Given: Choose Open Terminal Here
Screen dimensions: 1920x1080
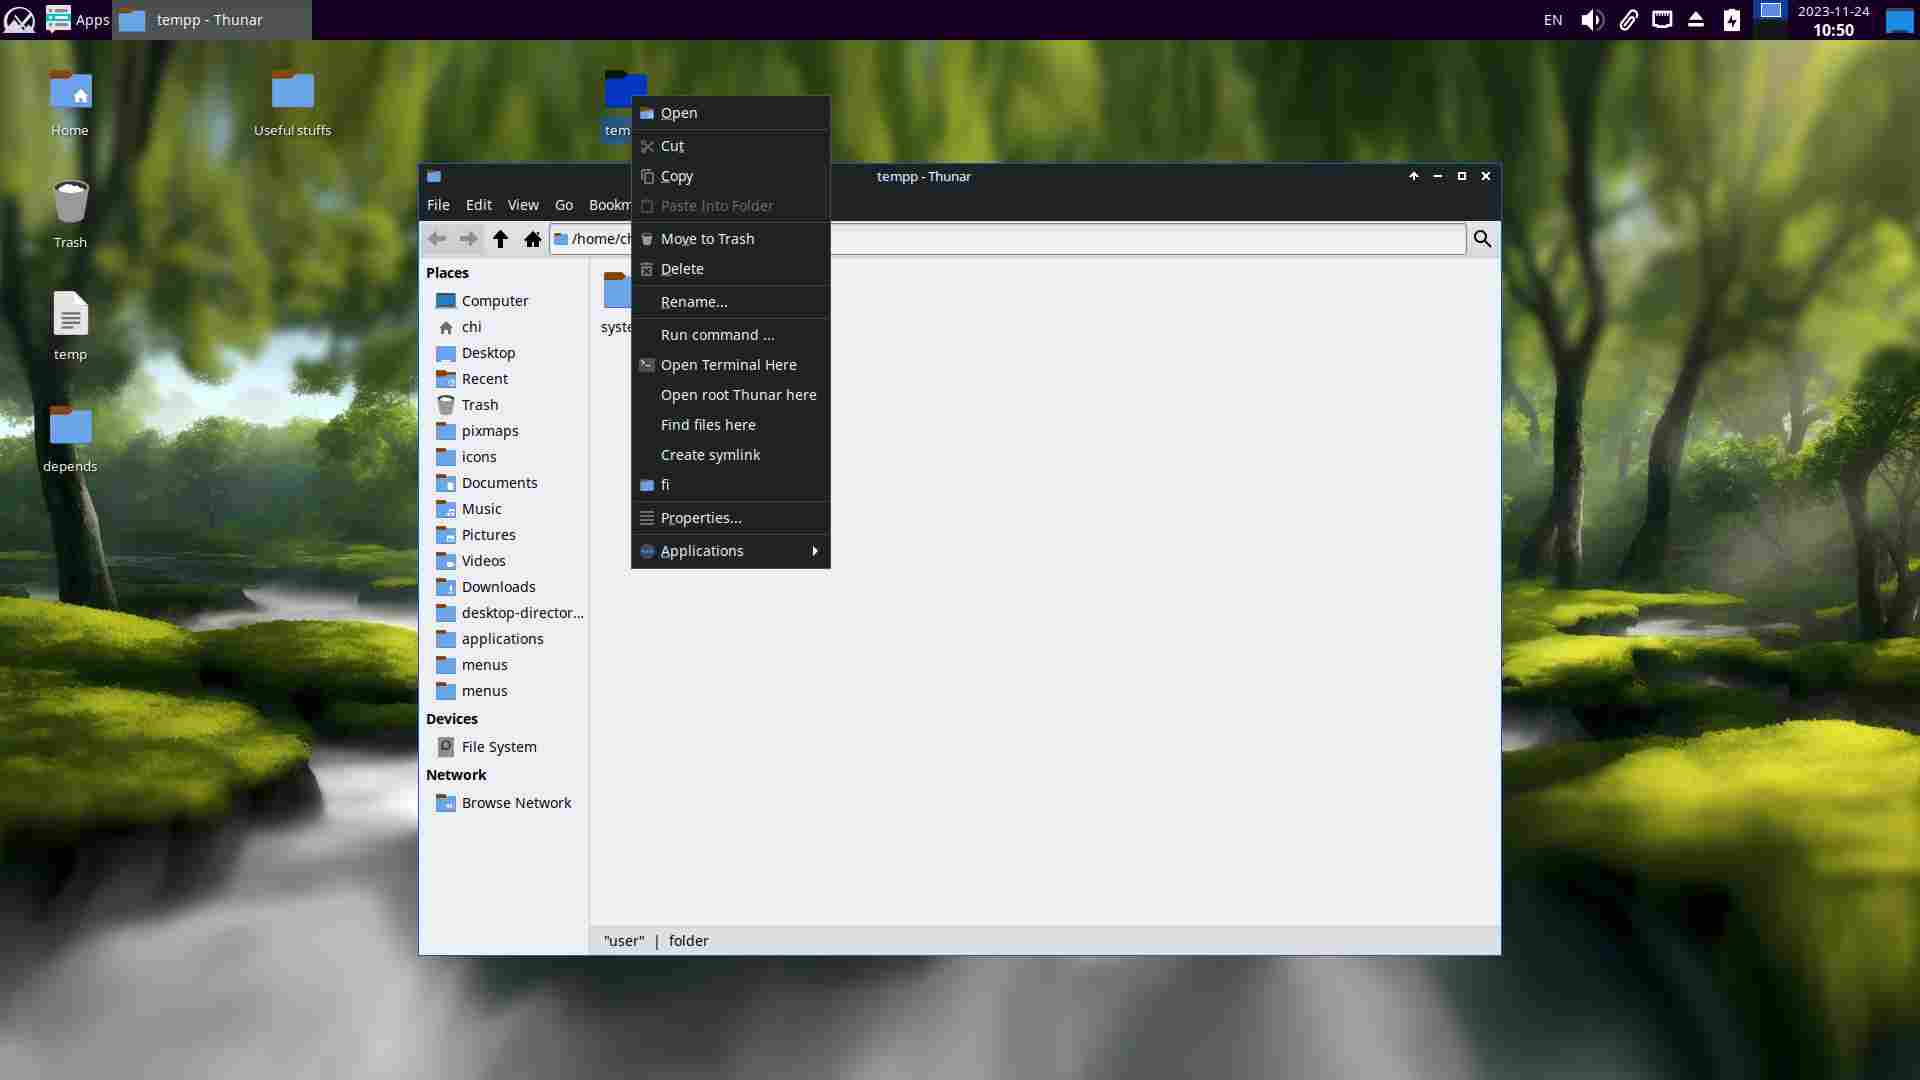Looking at the screenshot, I should pyautogui.click(x=728, y=365).
